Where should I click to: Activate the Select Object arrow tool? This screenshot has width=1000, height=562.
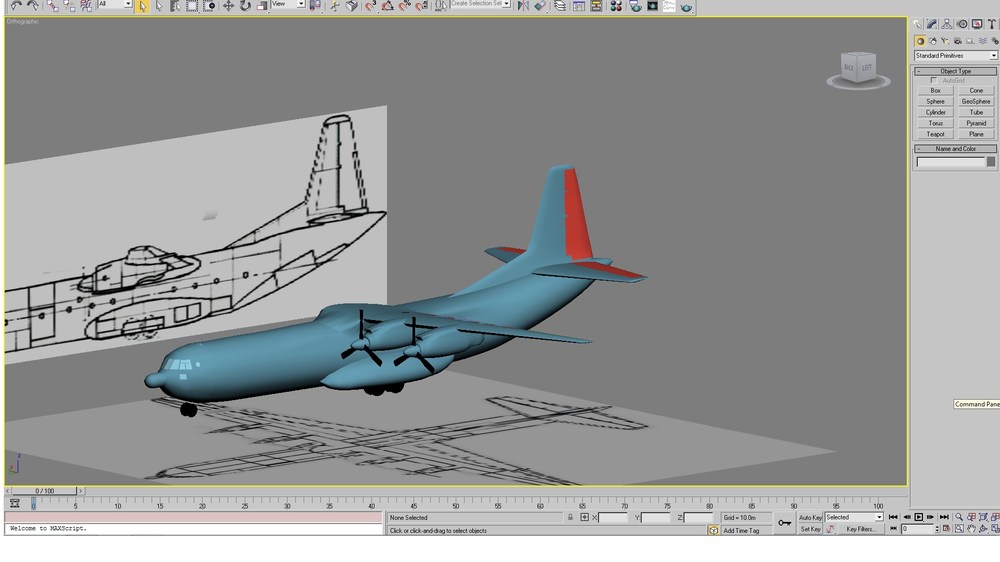click(142, 6)
